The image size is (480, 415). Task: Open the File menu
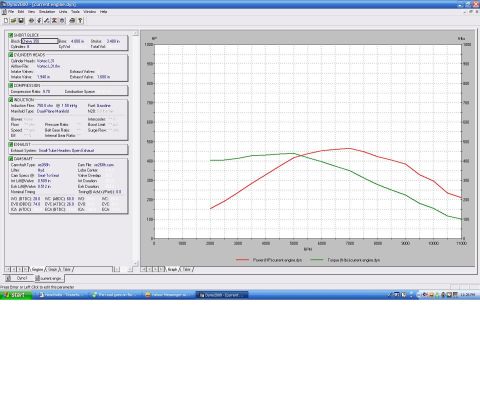[x=11, y=12]
